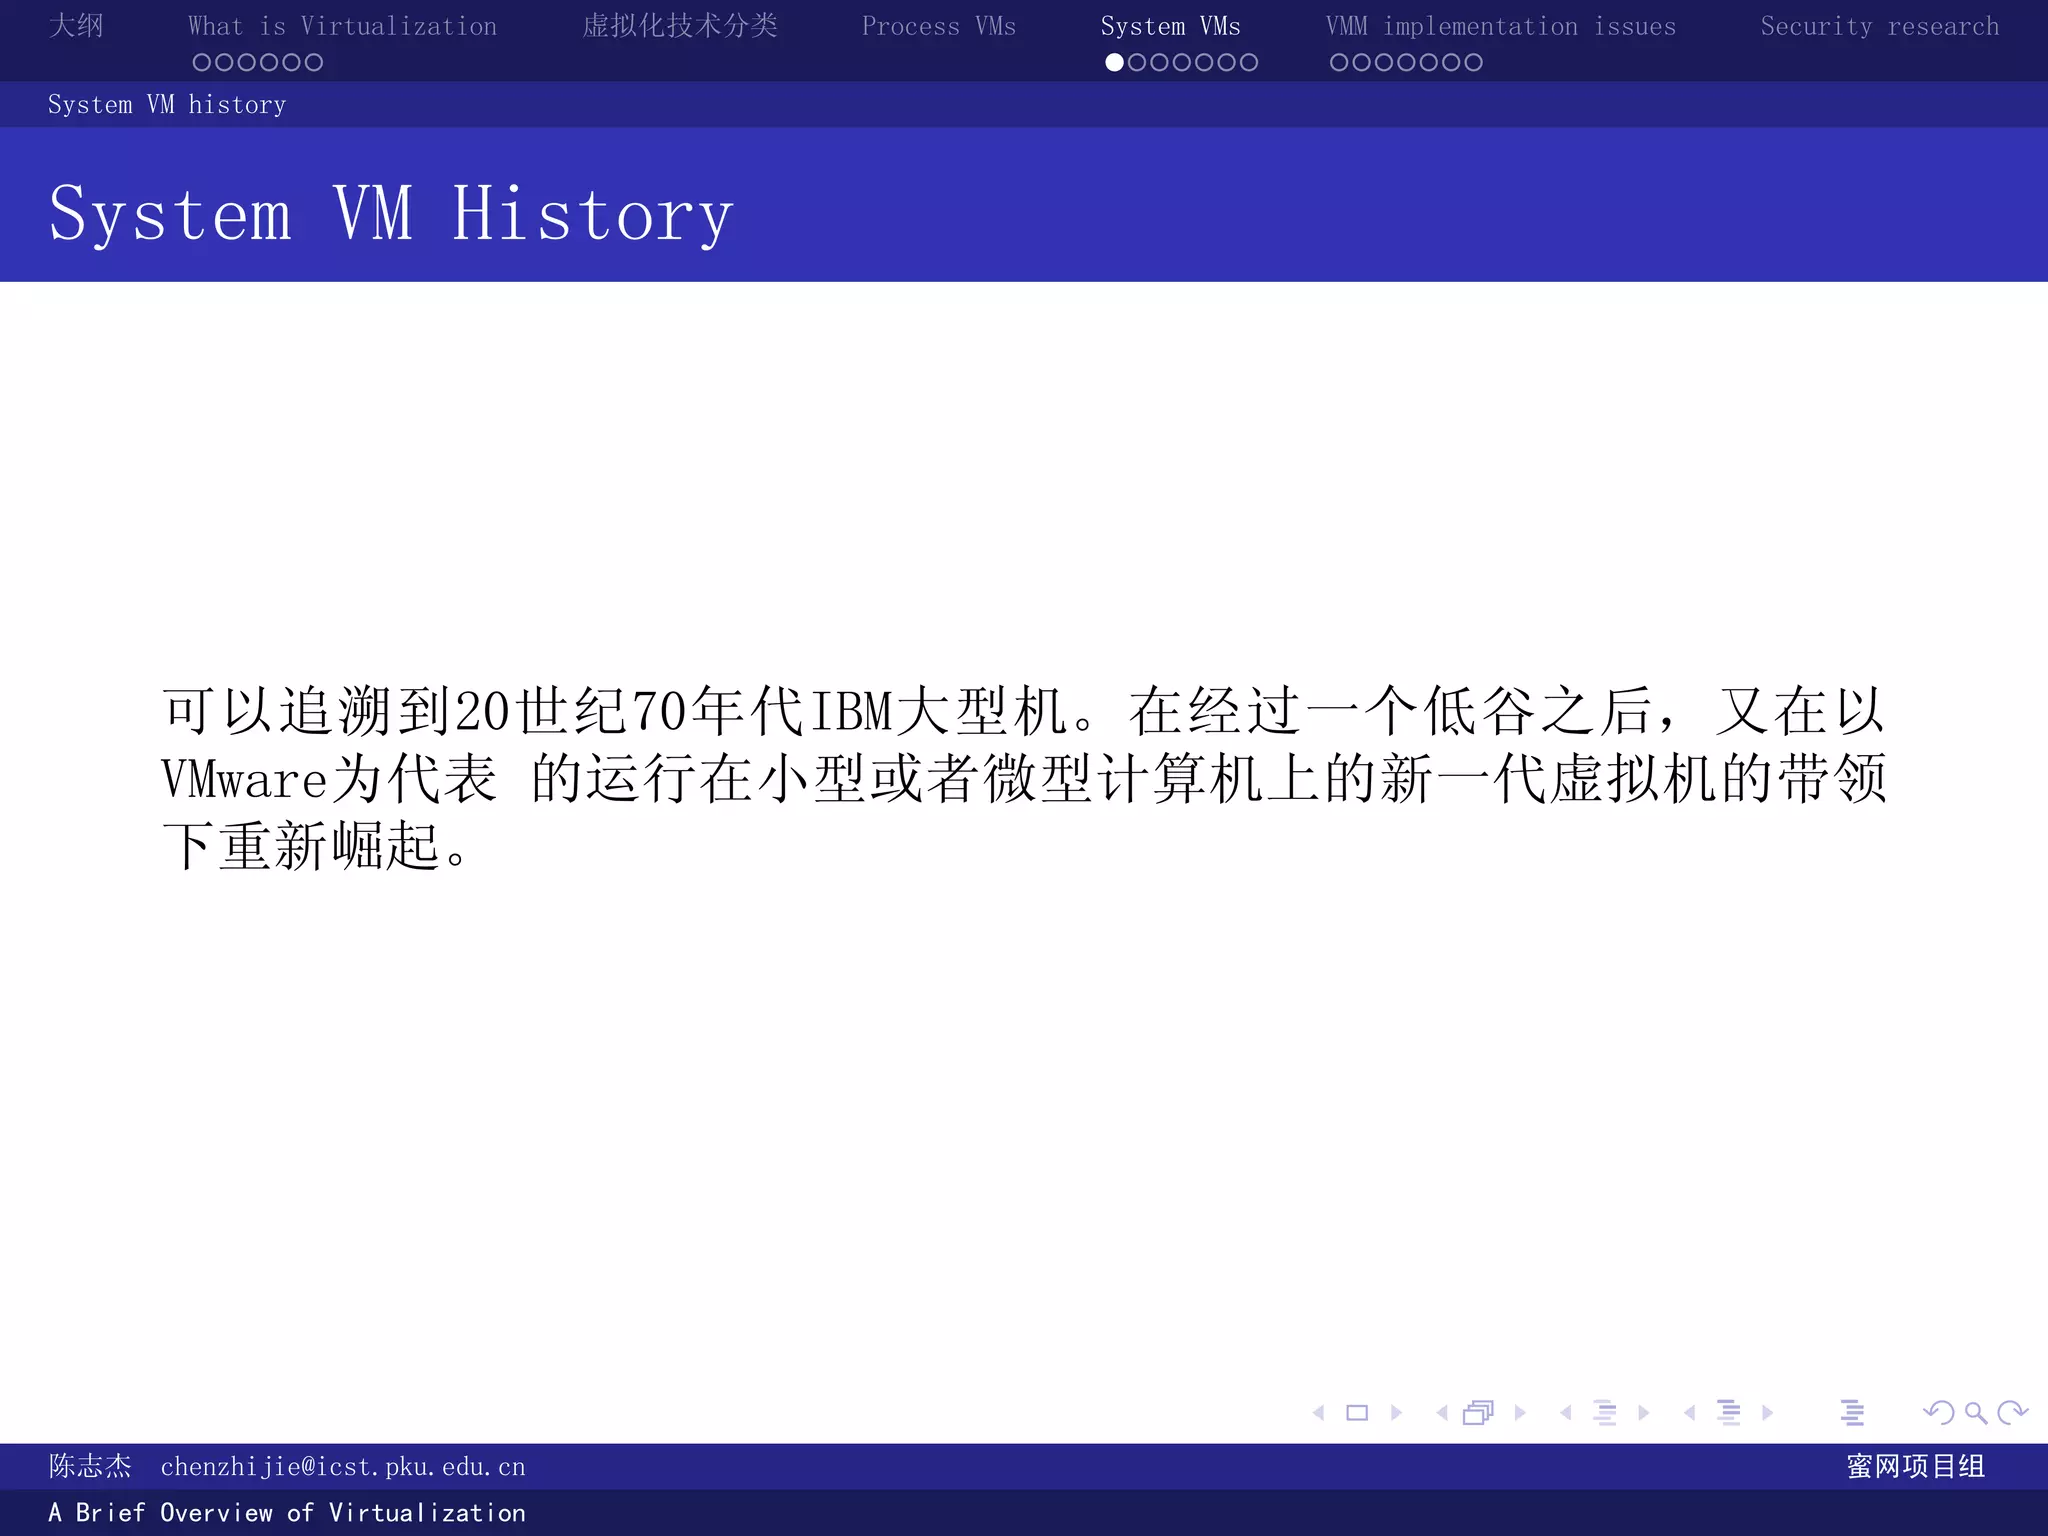Click the stacked frames navigation icon
Screen dimensions: 2048x1536
click(x=1478, y=1412)
